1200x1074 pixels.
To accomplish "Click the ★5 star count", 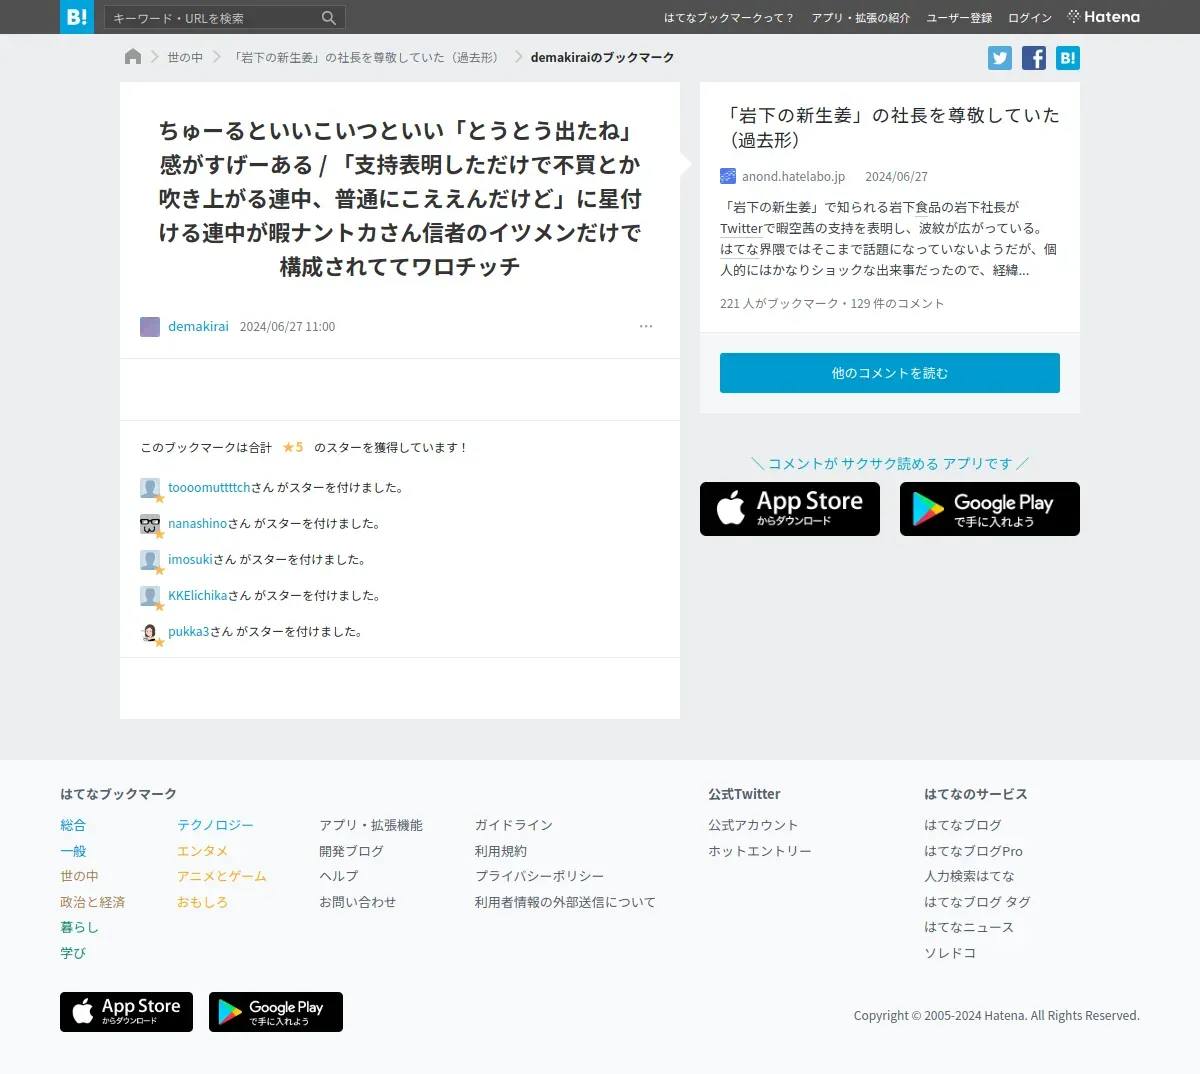I will (293, 447).
